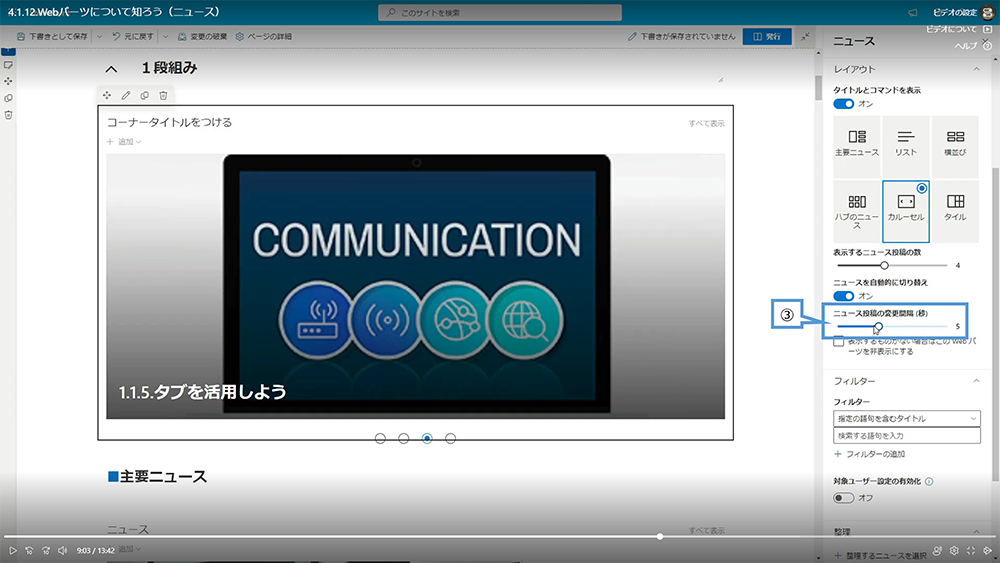Click the section duplicate icon in left rail
The width and height of the screenshot is (1000, 563).
(8, 98)
